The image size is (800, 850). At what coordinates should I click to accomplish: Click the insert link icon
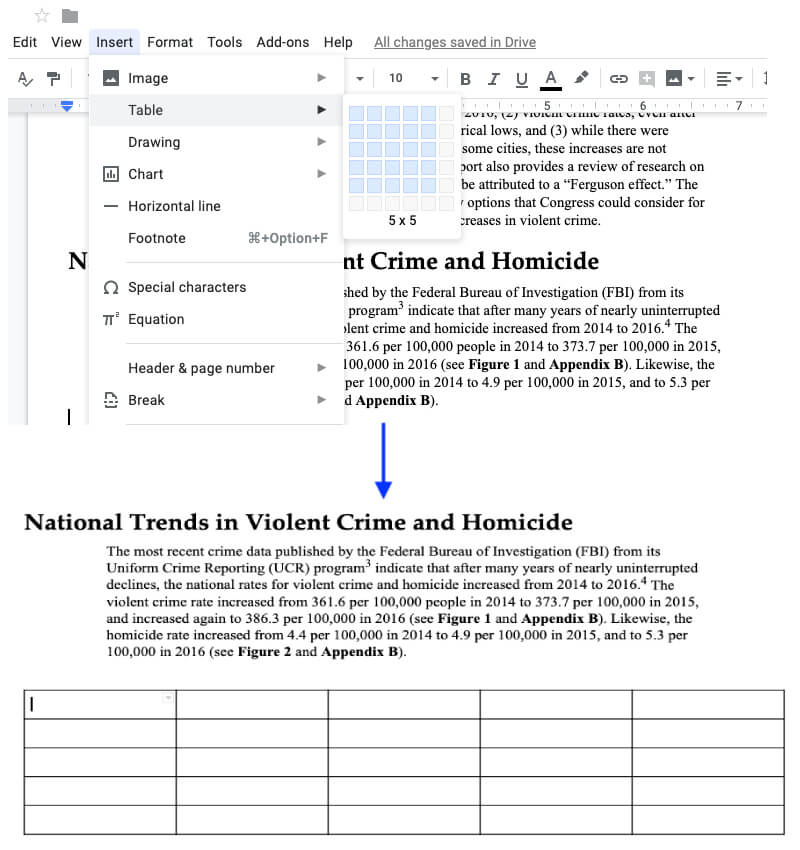click(618, 78)
